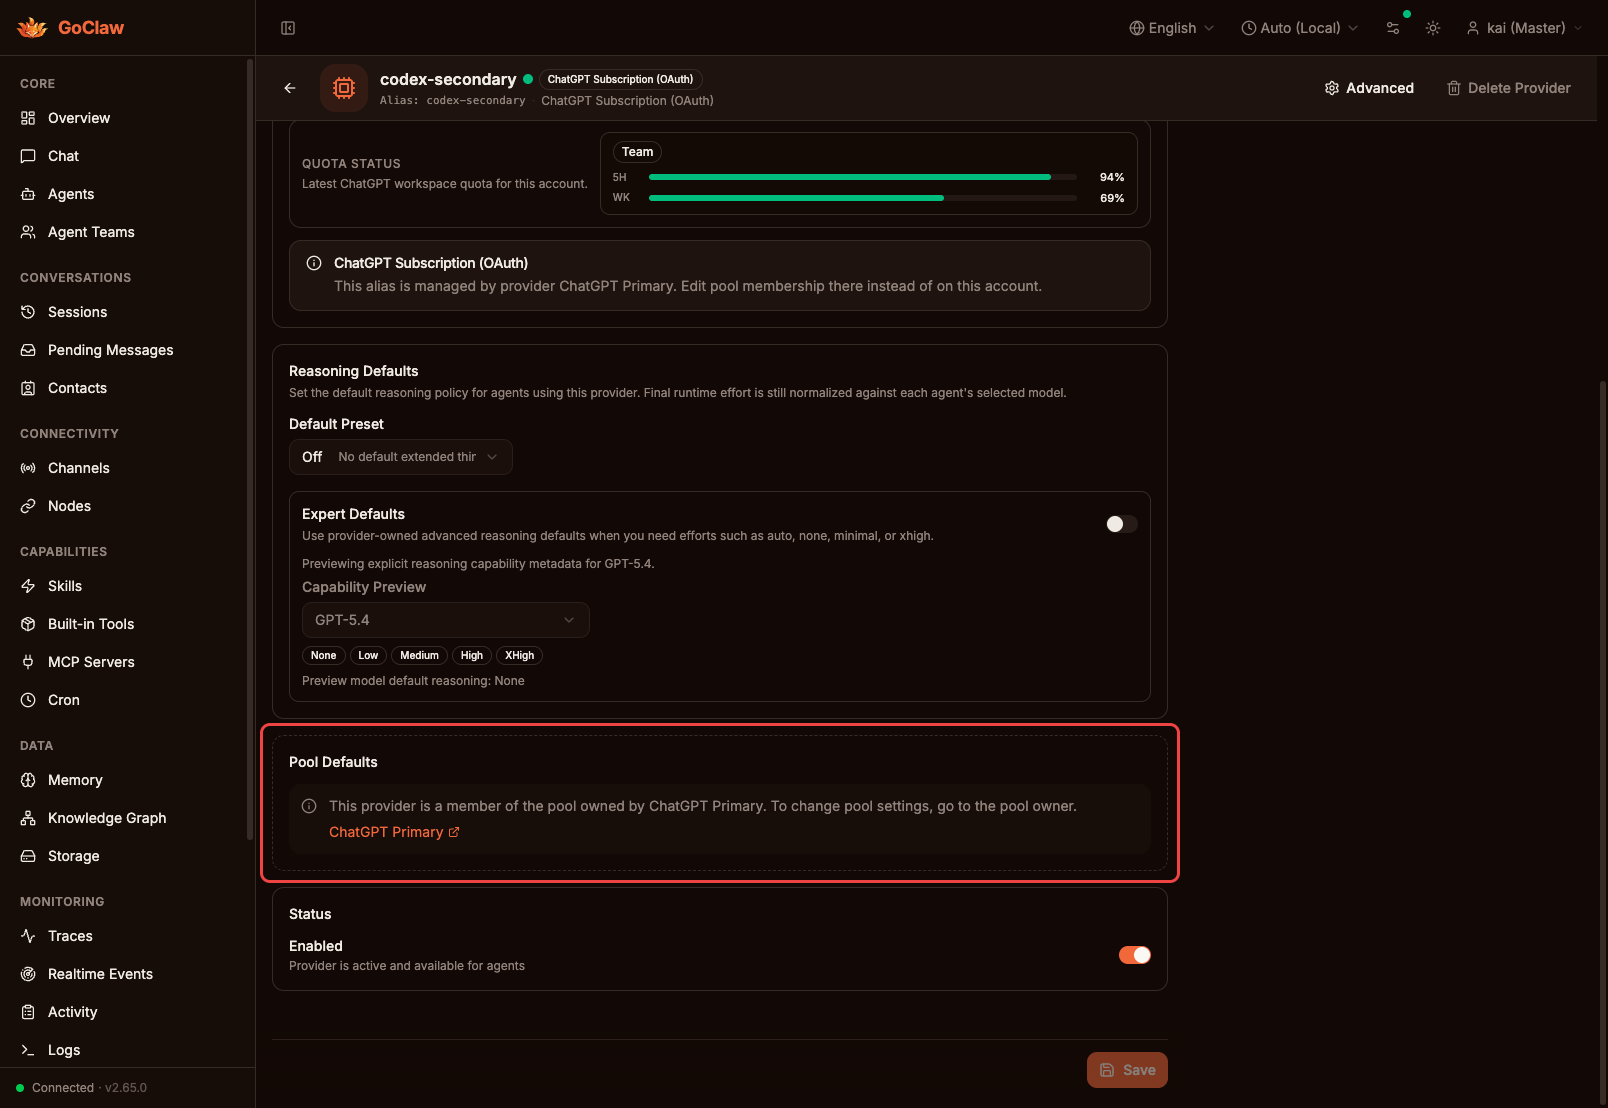Open the Overview menu item

point(124,118)
